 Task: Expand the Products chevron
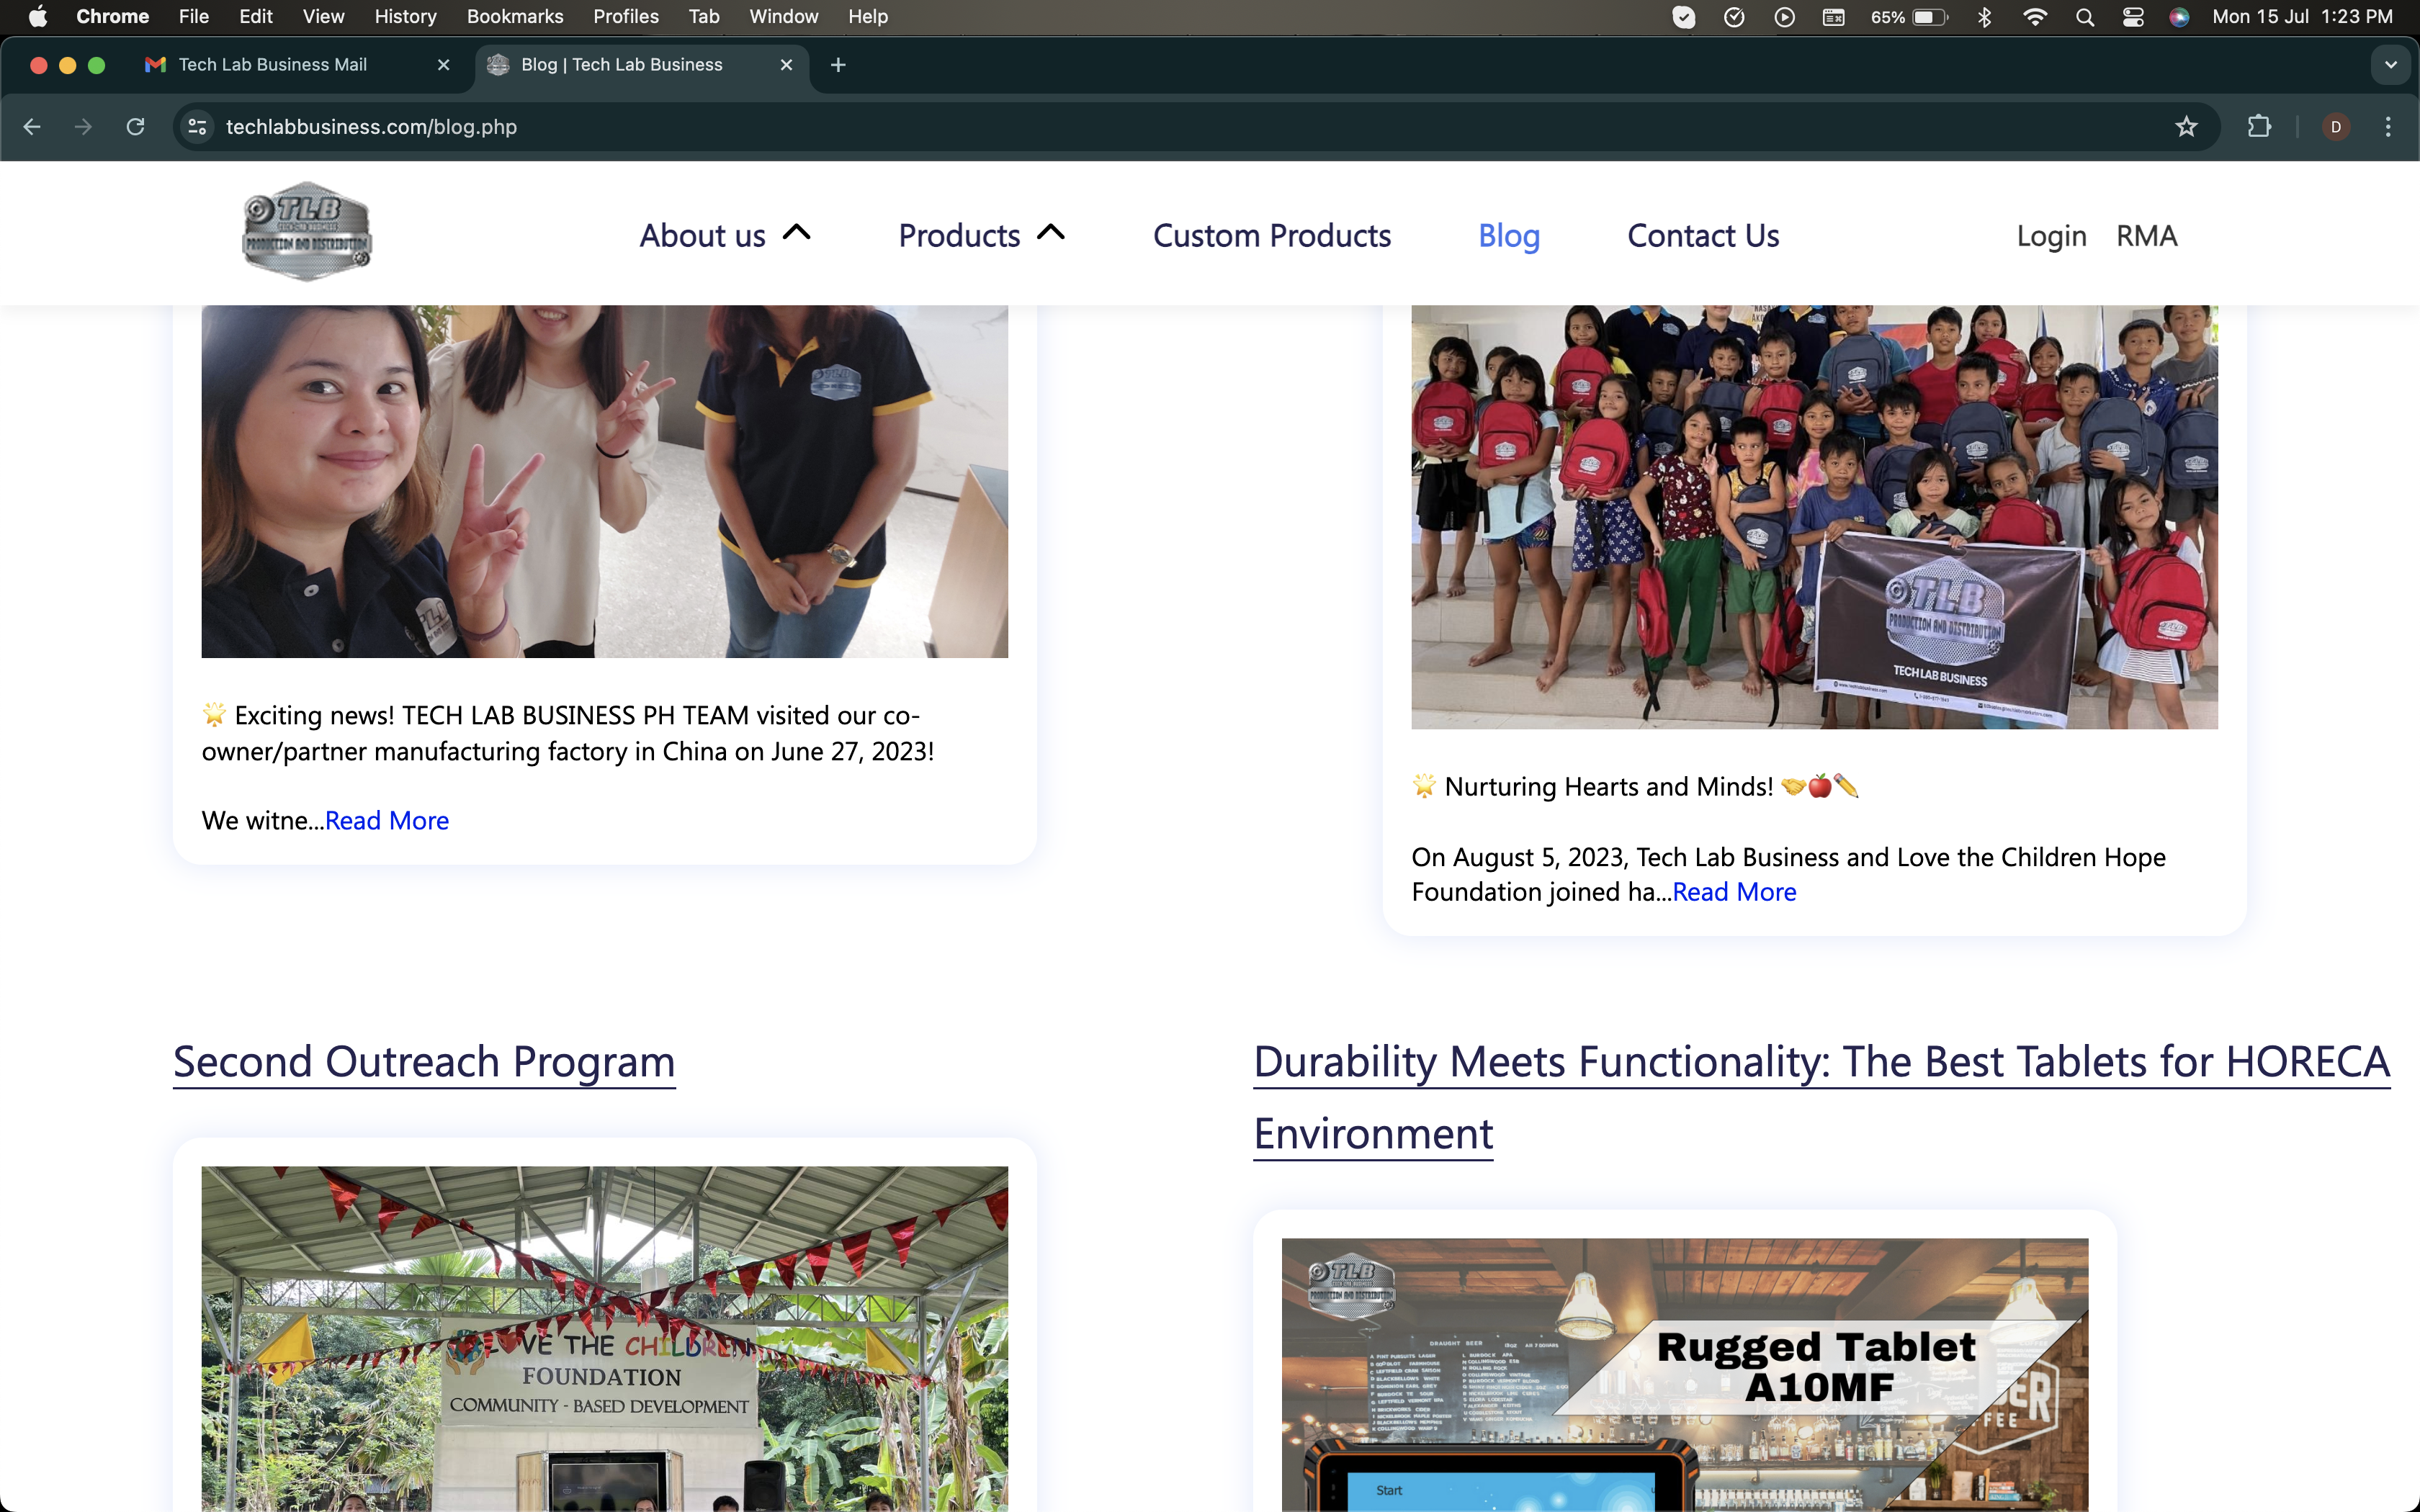pyautogui.click(x=1051, y=233)
